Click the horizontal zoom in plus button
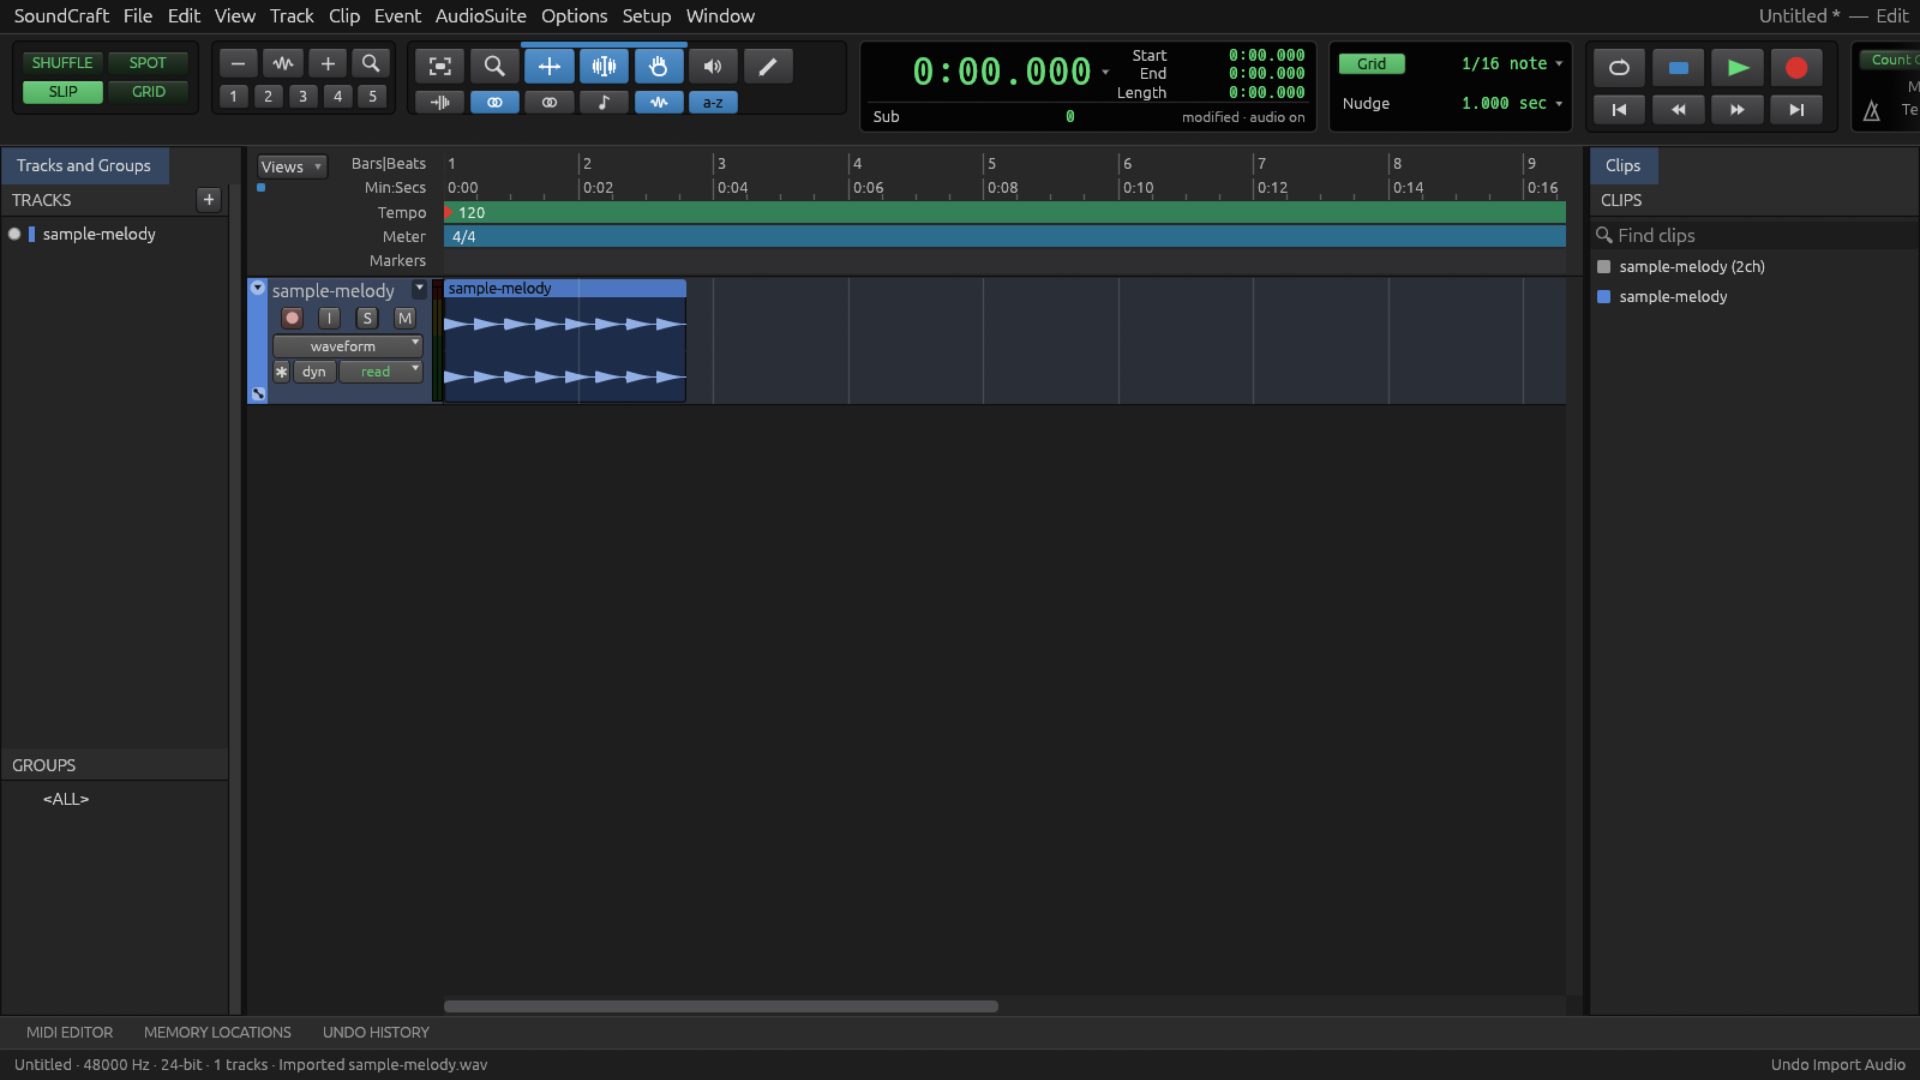The height and width of the screenshot is (1080, 1920). pos(327,64)
